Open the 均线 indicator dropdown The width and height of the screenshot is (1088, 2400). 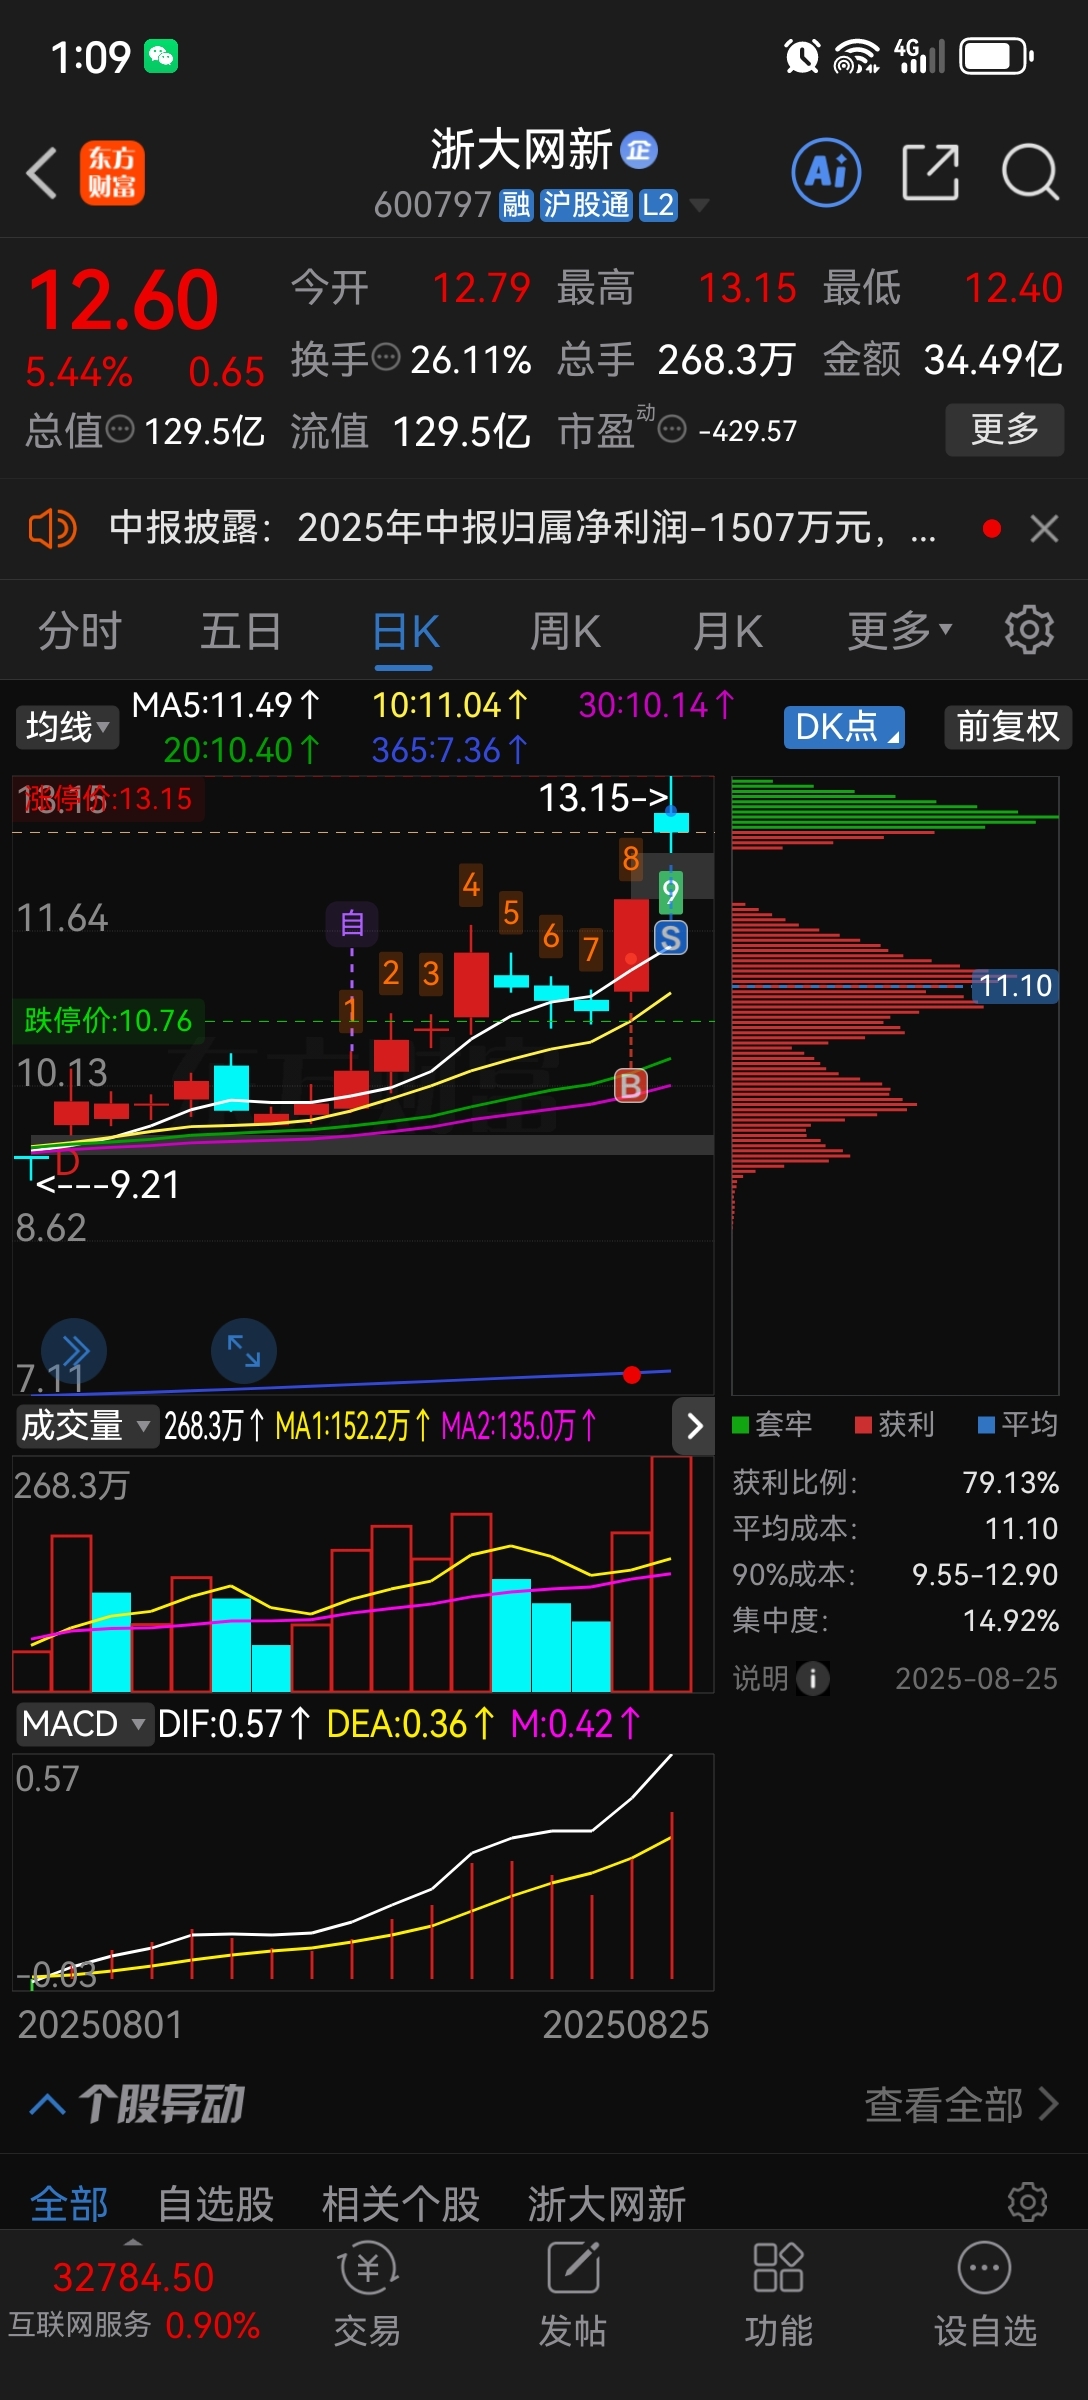pos(67,727)
